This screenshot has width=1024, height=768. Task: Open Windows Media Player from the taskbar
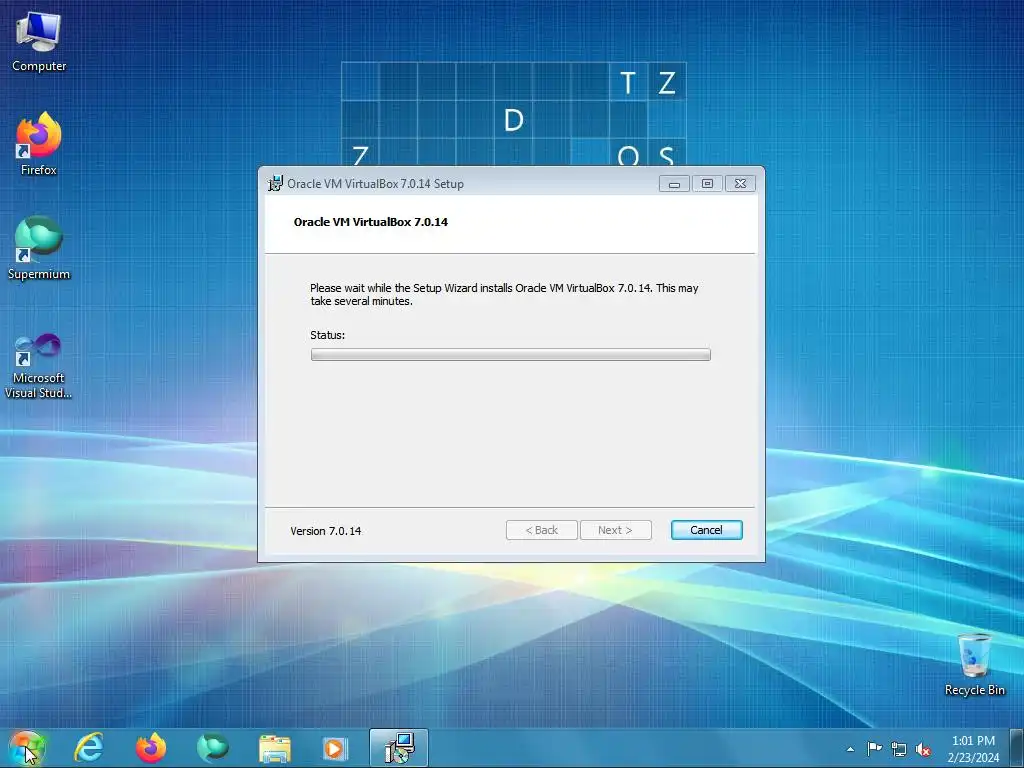click(x=336, y=748)
